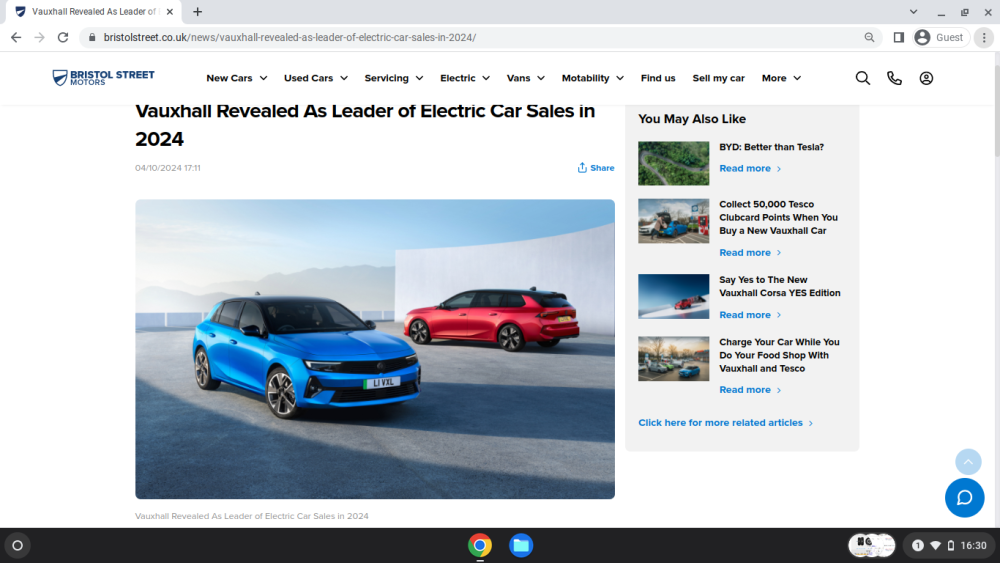Image resolution: width=1000 pixels, height=563 pixels.
Task: Click the phone contact icon
Action: coord(894,78)
